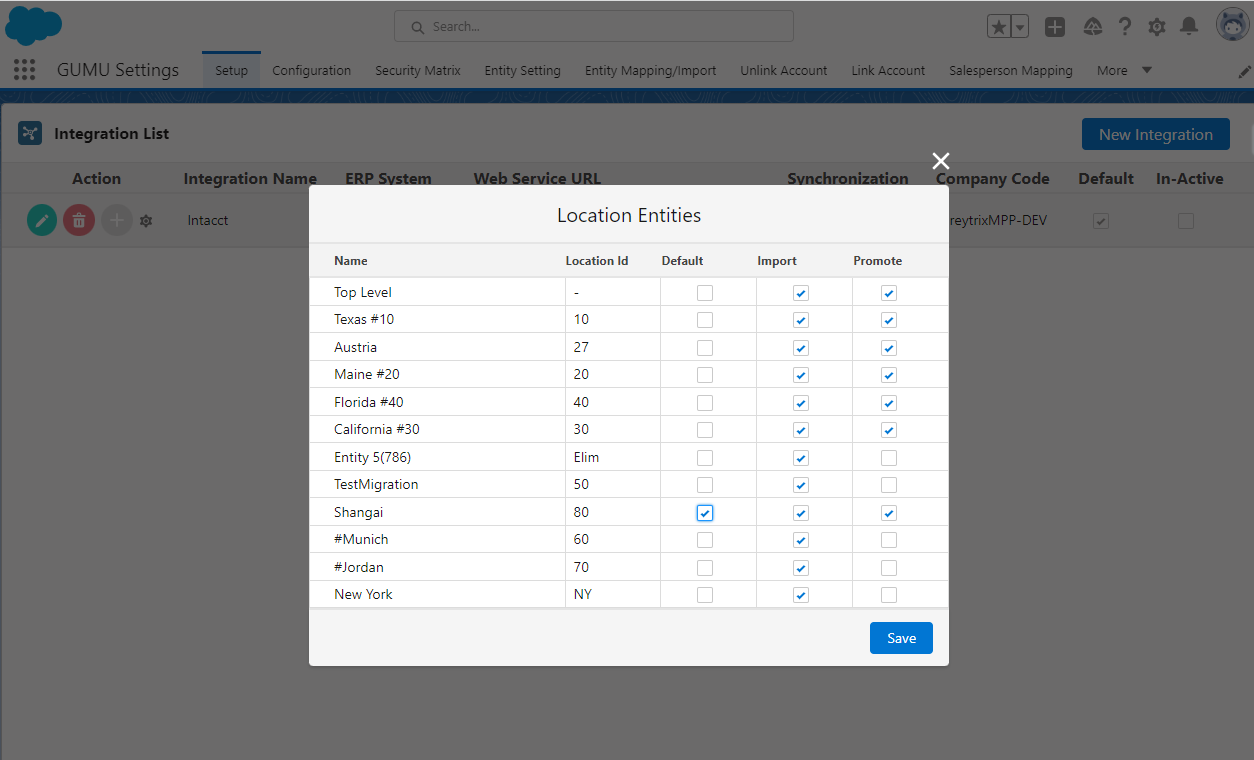Screen dimensions: 1254x760
Task: Click the Promote column header
Action: 878,261
